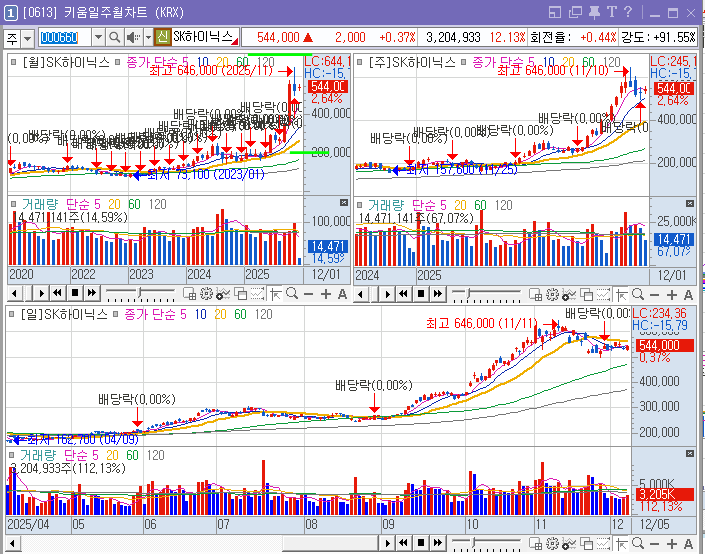Fast-forward the daily chart

click(x=437, y=543)
